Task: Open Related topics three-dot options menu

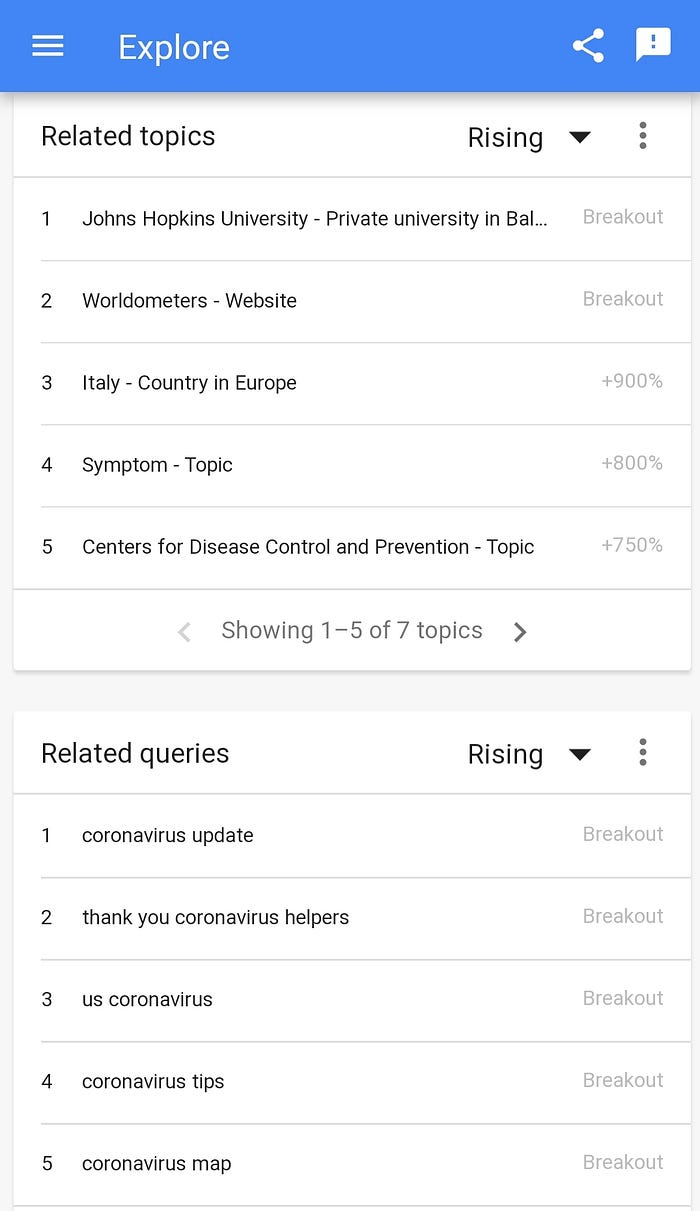Action: [643, 136]
